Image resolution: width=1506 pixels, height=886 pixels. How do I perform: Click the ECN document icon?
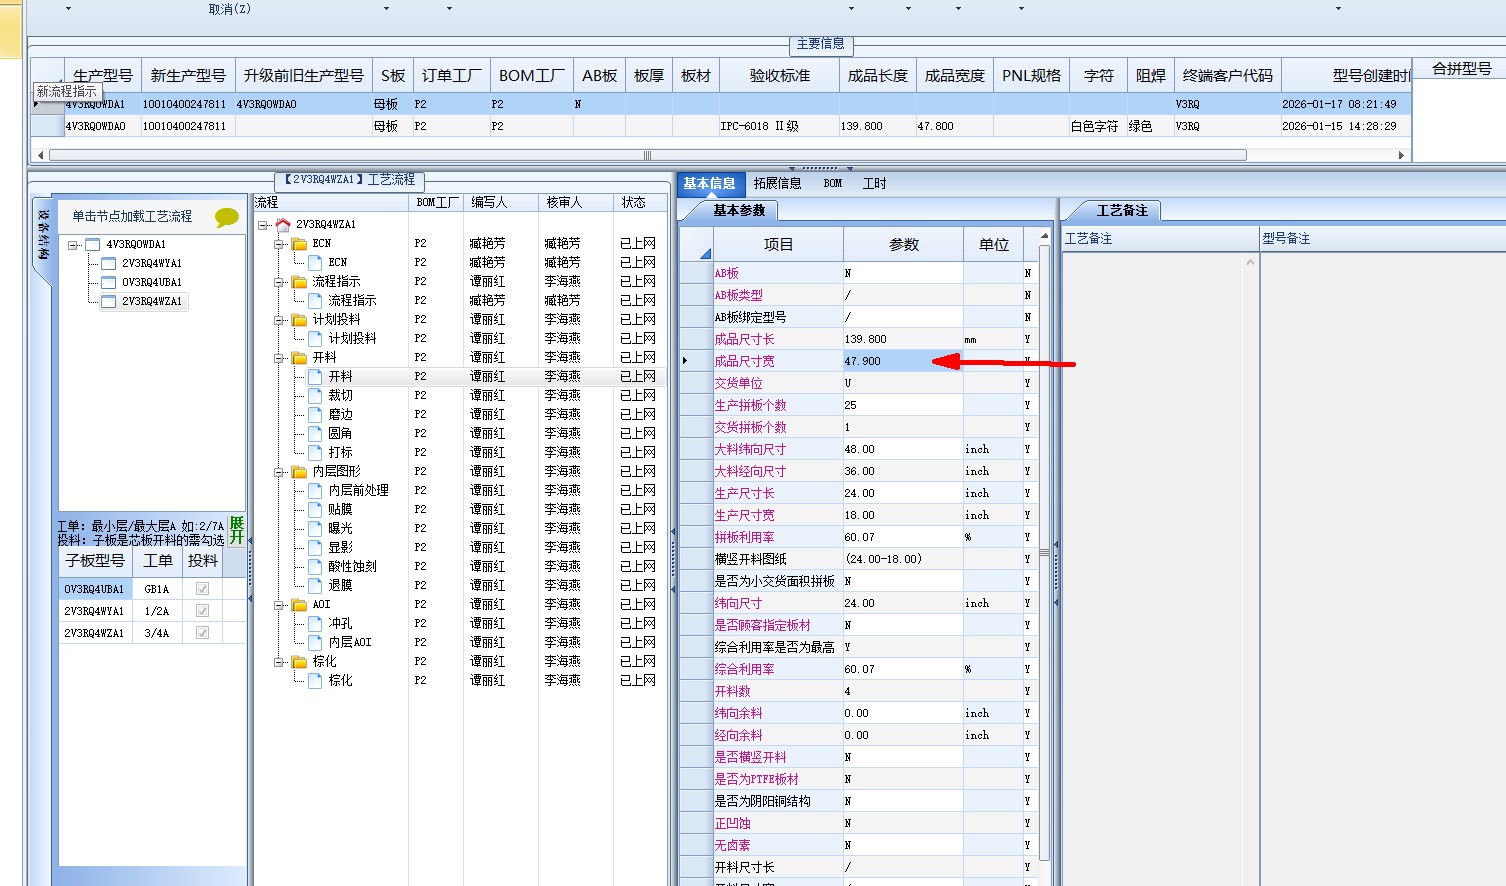tap(315, 263)
